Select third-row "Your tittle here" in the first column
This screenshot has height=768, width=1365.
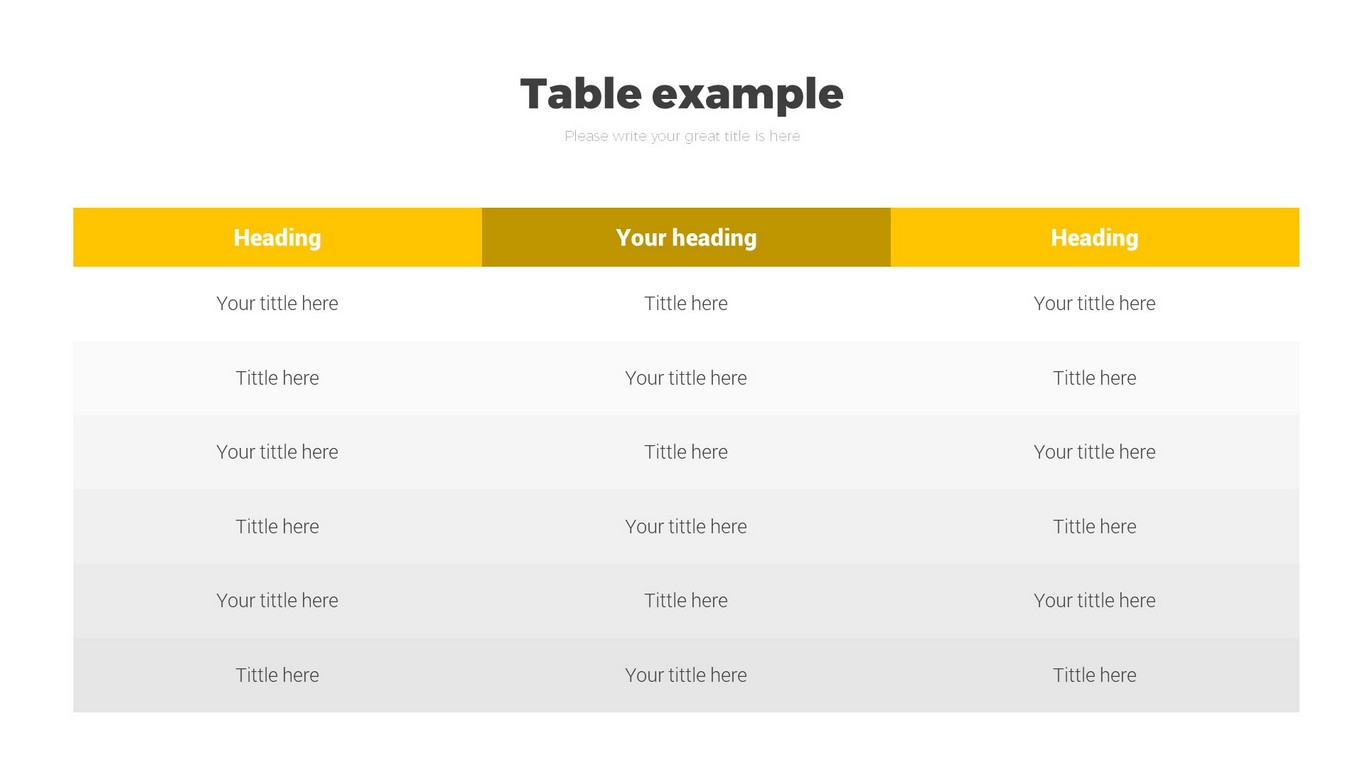(x=277, y=452)
